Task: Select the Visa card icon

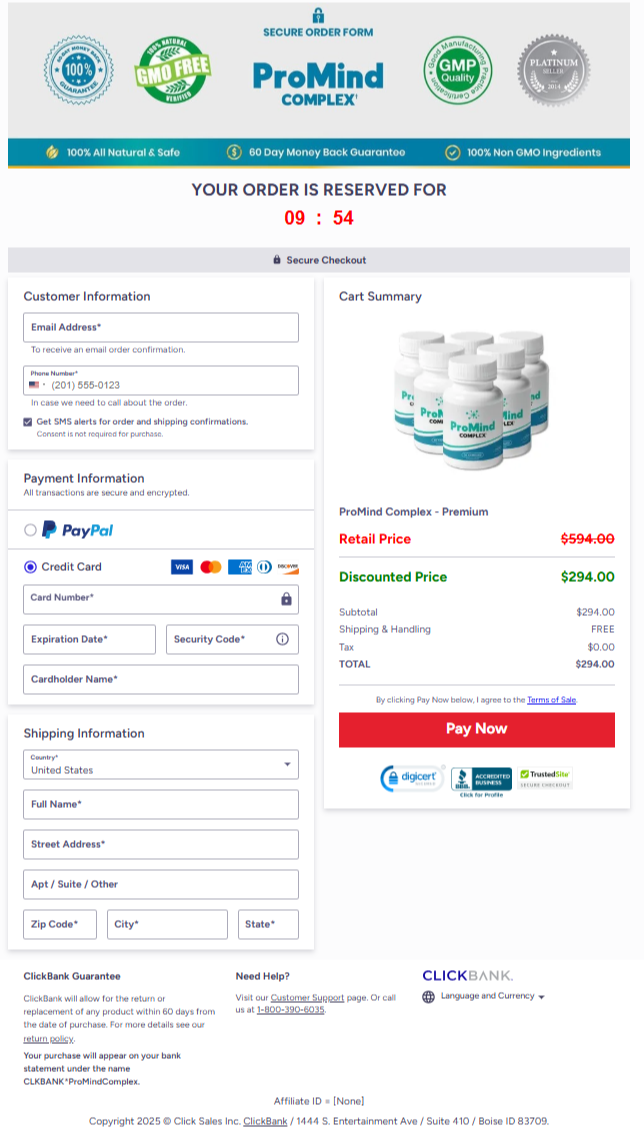Action: coord(182,567)
